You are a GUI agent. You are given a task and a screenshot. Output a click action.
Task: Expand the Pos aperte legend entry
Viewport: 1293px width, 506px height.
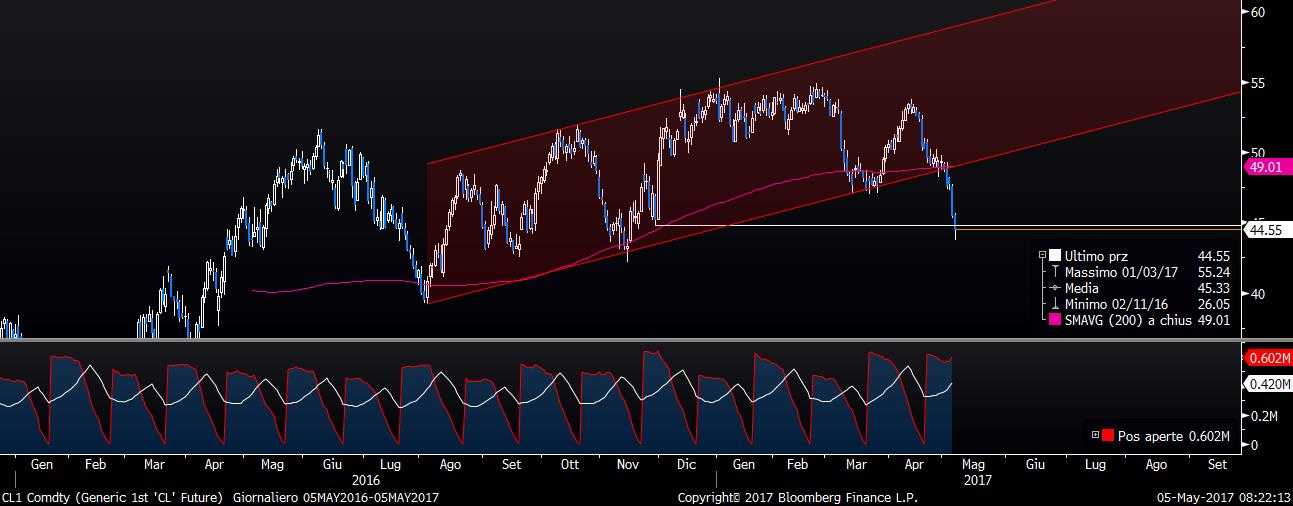click(1095, 436)
